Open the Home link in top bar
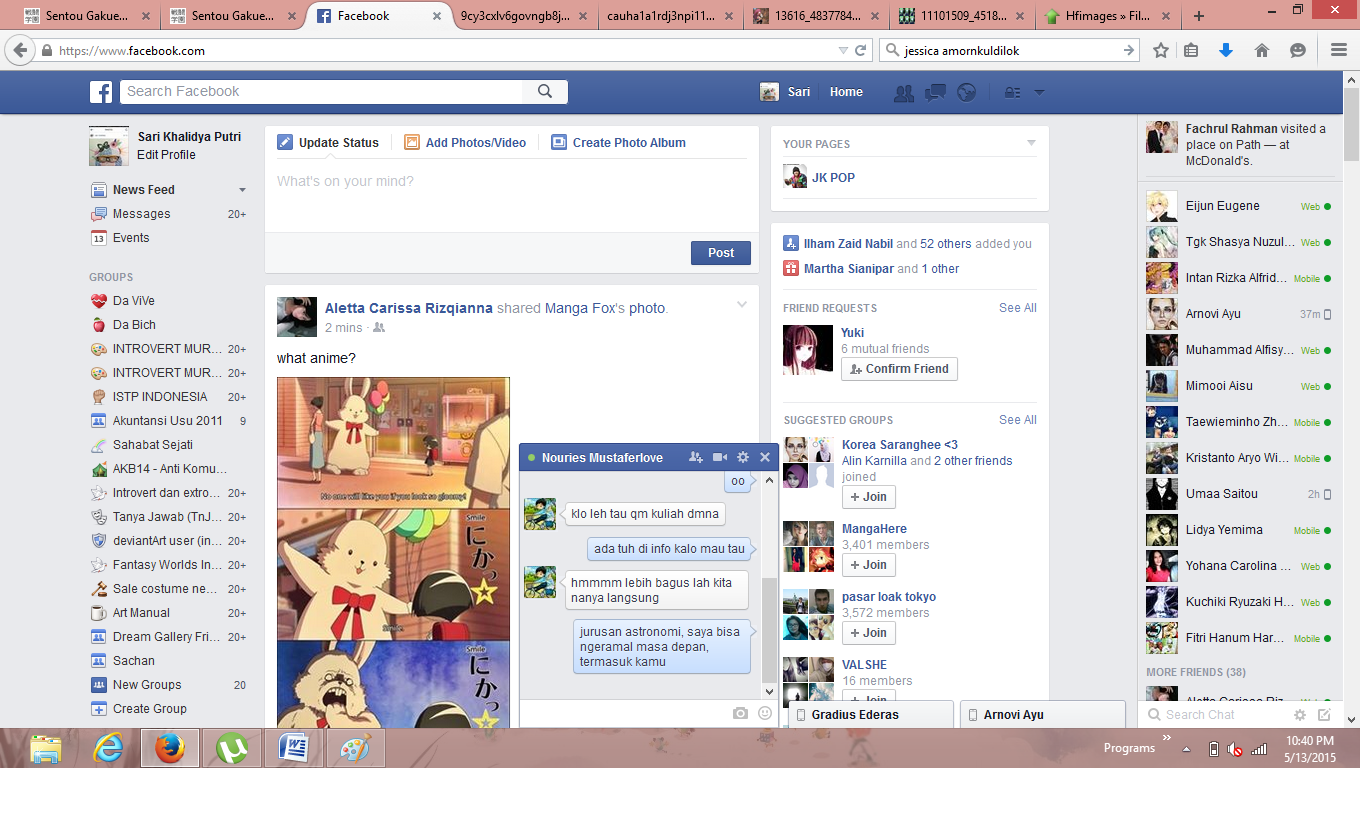1360x826 pixels. [x=846, y=92]
